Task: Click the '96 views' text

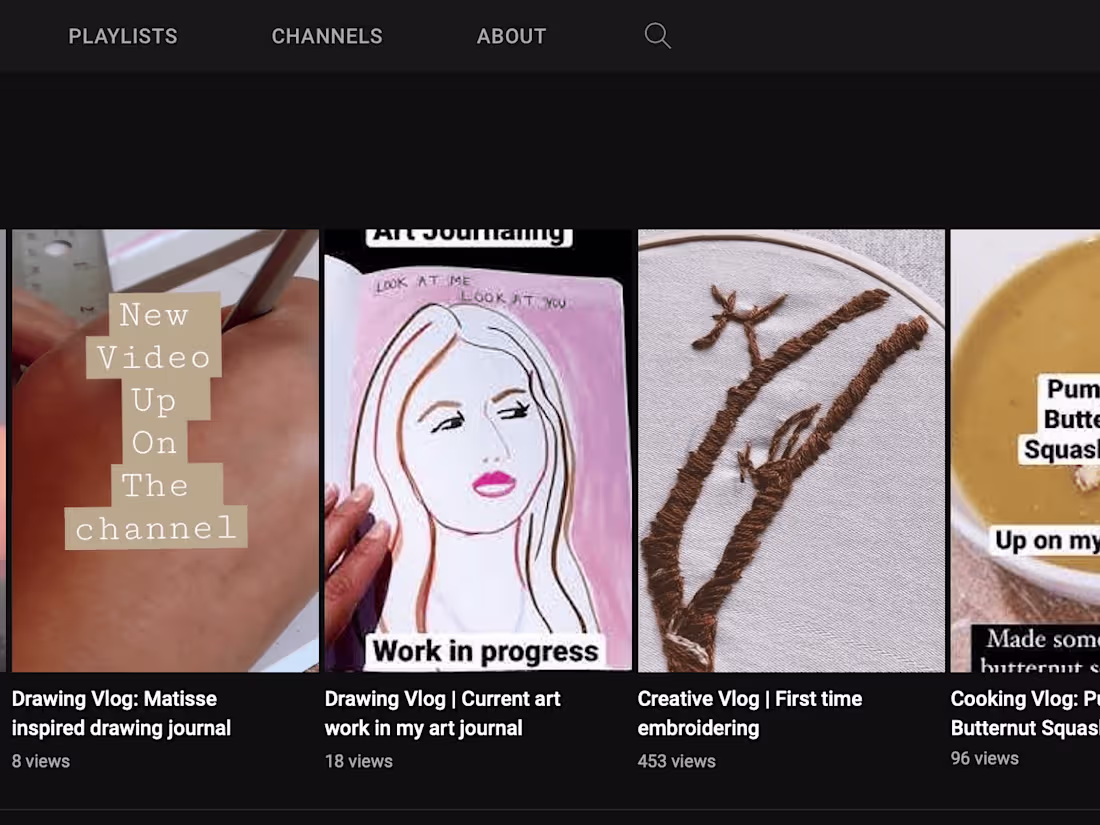Action: point(984,758)
